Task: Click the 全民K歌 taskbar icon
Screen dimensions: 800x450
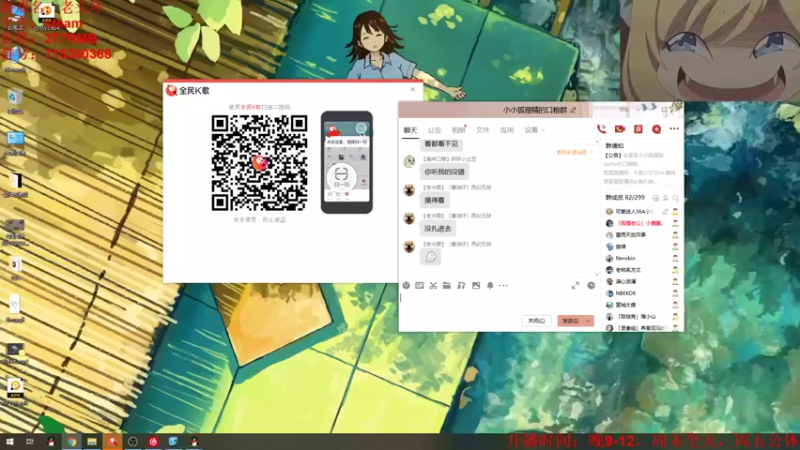Action: pyautogui.click(x=112, y=441)
